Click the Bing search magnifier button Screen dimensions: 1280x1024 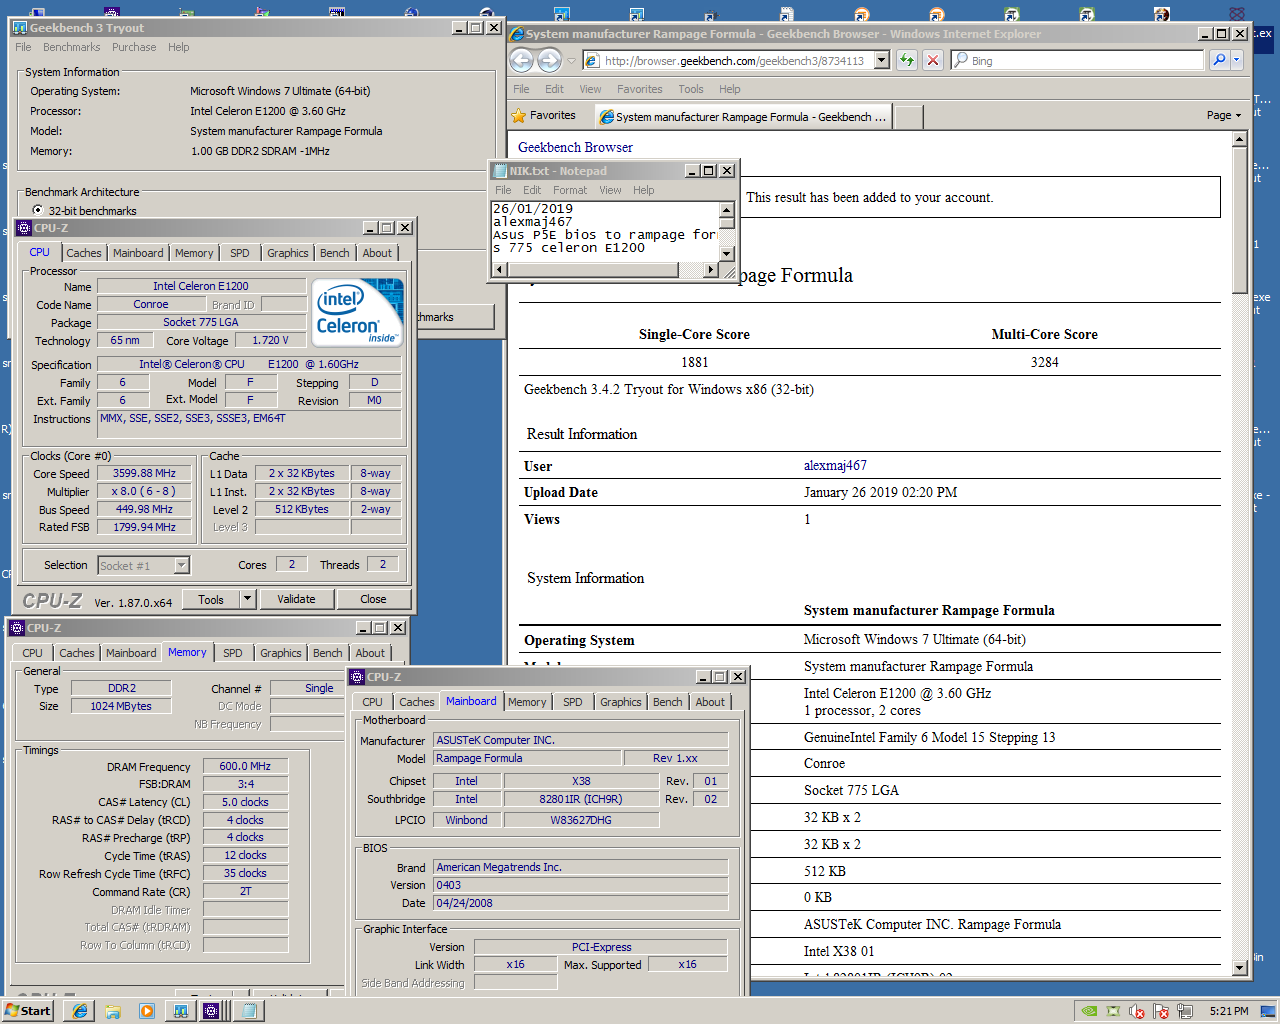1219,61
